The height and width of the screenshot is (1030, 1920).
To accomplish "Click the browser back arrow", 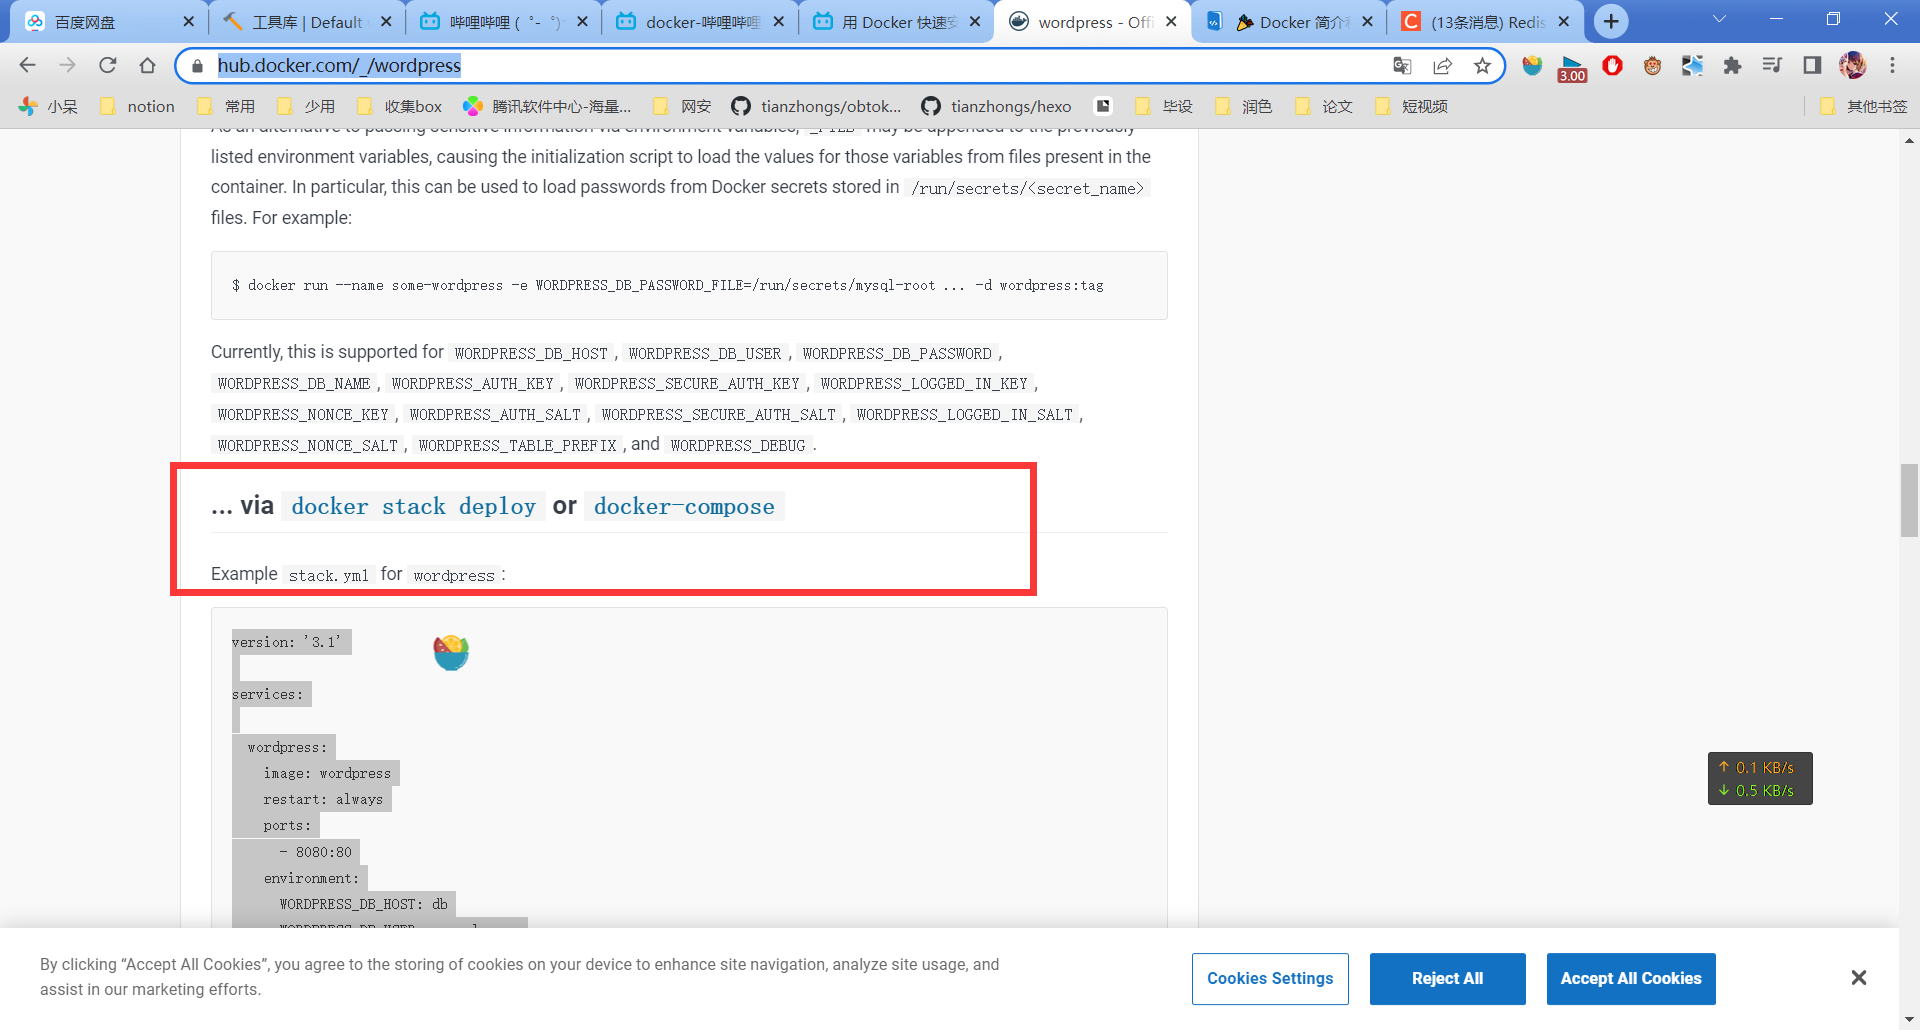I will 28,65.
